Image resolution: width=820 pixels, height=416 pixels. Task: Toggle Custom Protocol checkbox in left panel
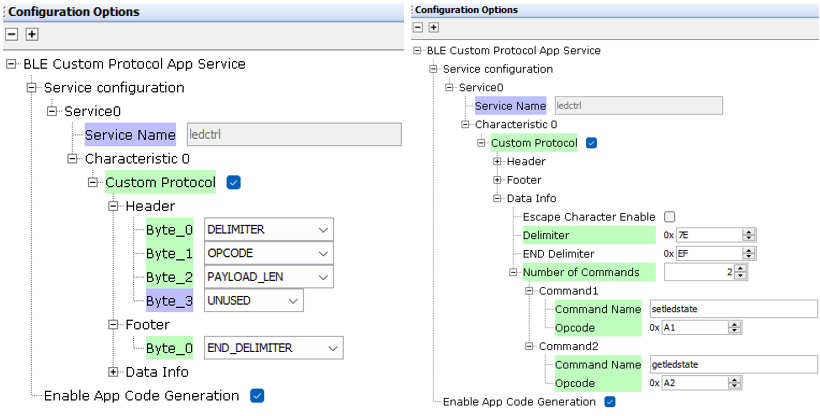[x=234, y=183]
